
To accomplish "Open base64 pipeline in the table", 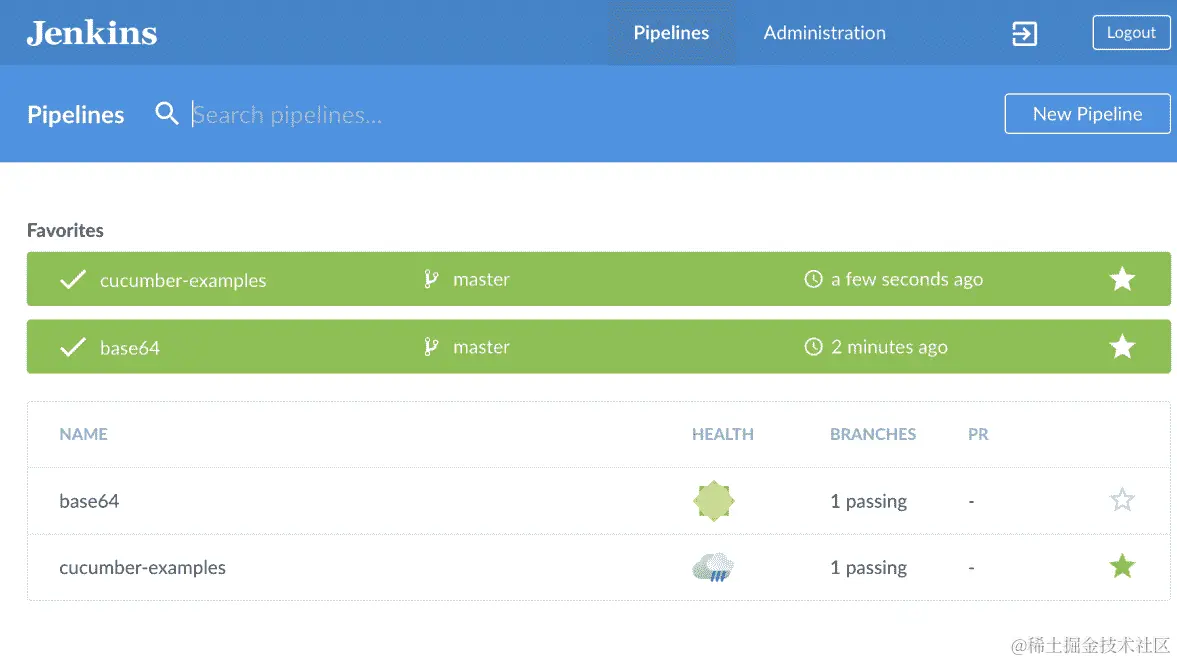I will click(x=89, y=501).
